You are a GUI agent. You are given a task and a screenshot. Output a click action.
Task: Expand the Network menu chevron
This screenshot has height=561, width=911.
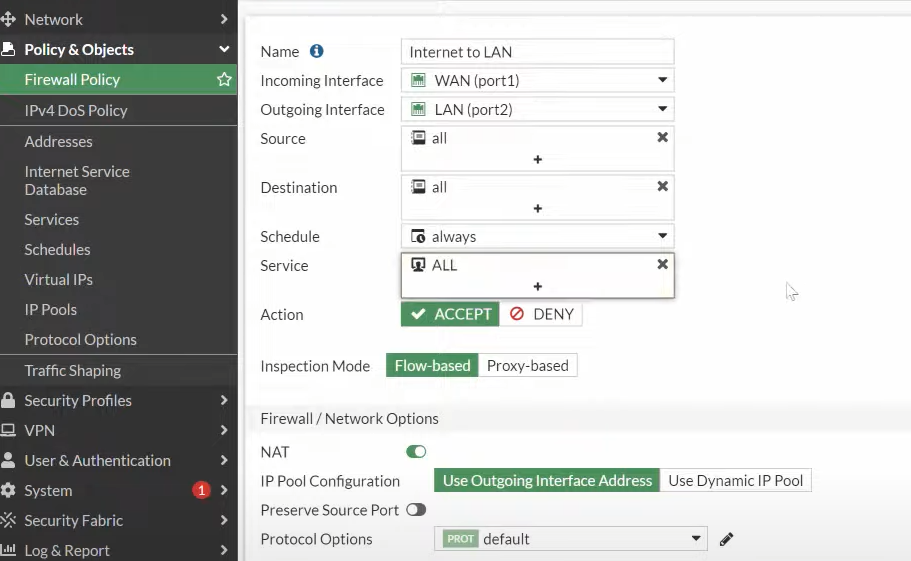coord(224,19)
